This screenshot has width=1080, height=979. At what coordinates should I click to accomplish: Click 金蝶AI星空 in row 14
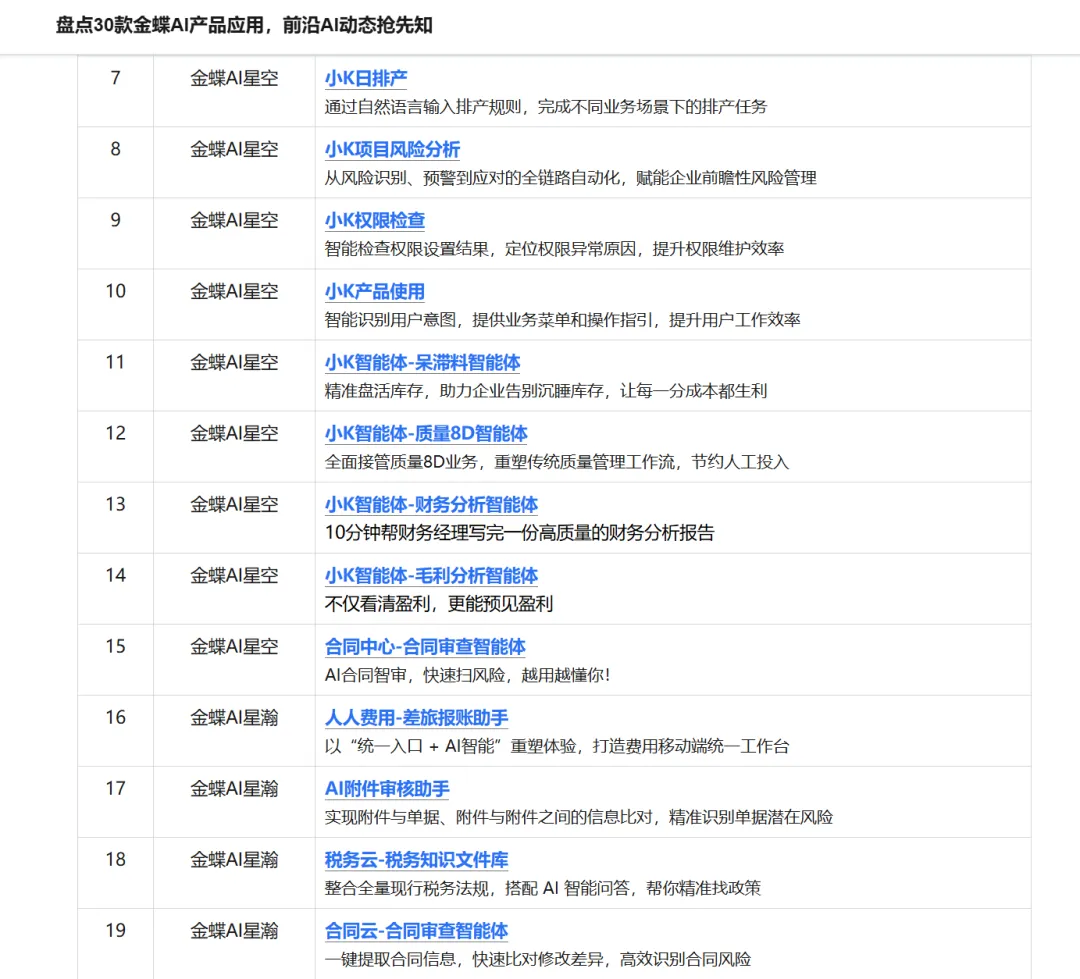(234, 575)
